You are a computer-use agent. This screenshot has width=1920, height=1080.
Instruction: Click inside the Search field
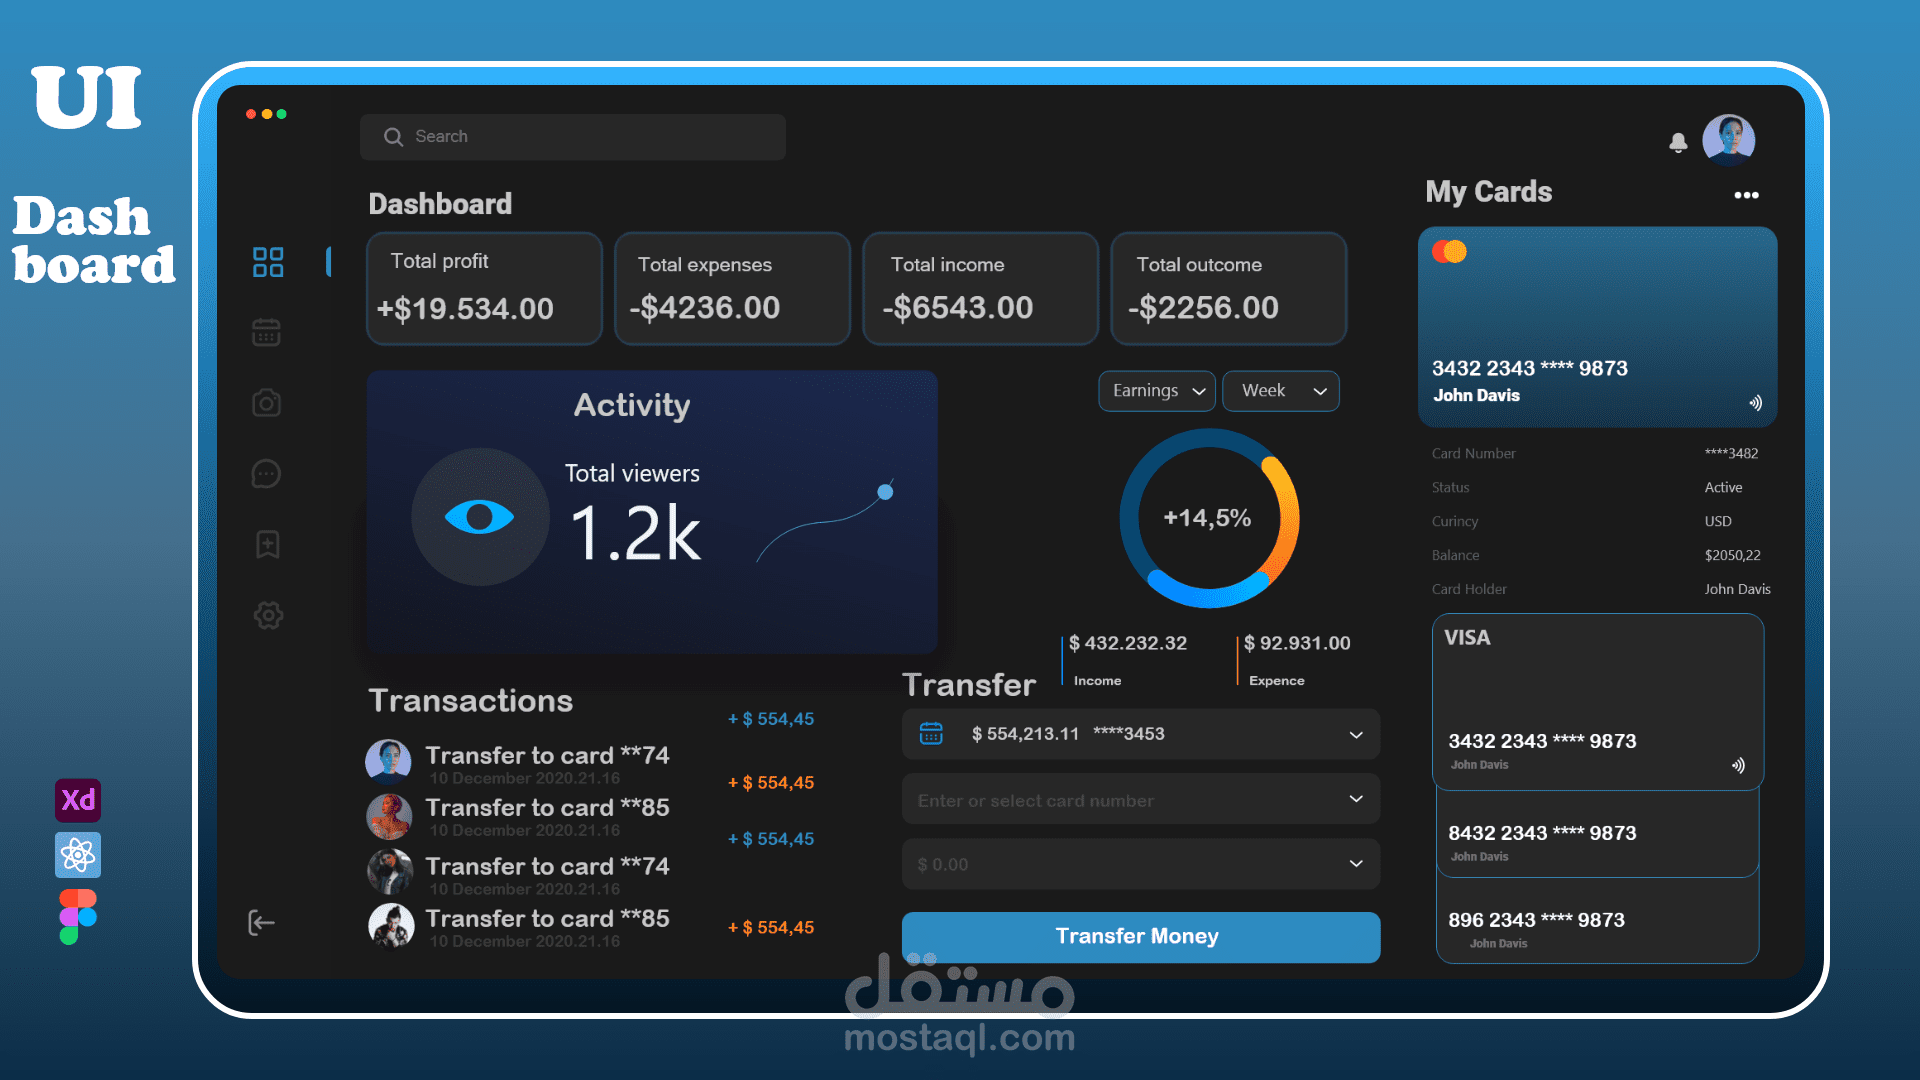(x=572, y=136)
